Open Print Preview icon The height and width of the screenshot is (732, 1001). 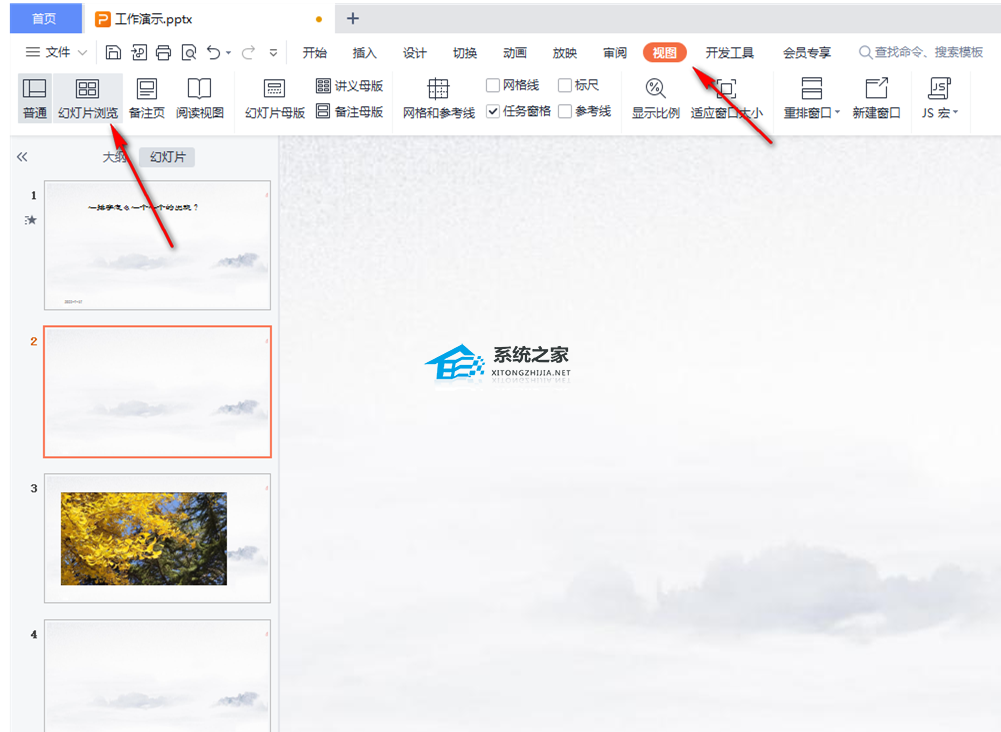click(189, 52)
